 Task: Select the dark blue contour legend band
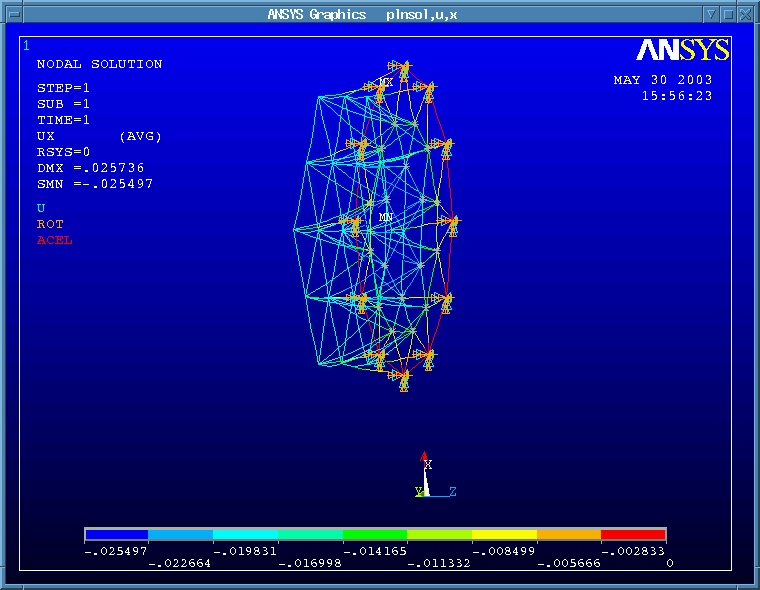tap(116, 534)
